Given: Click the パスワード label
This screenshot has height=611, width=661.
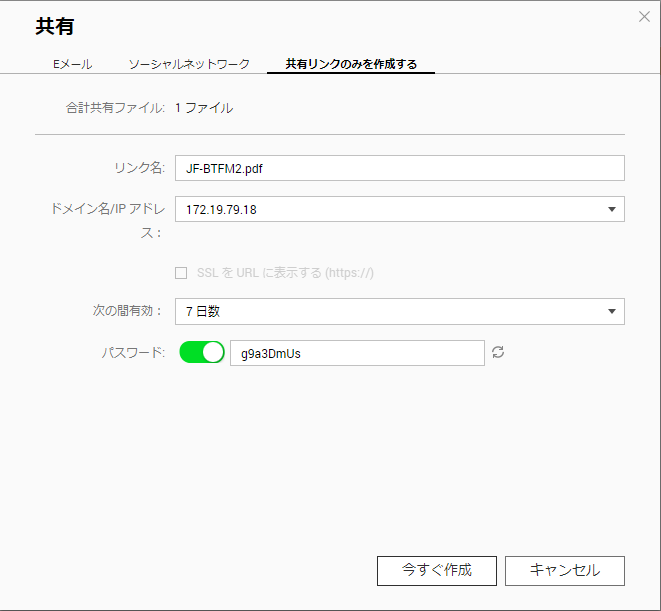Looking at the screenshot, I should (133, 353).
